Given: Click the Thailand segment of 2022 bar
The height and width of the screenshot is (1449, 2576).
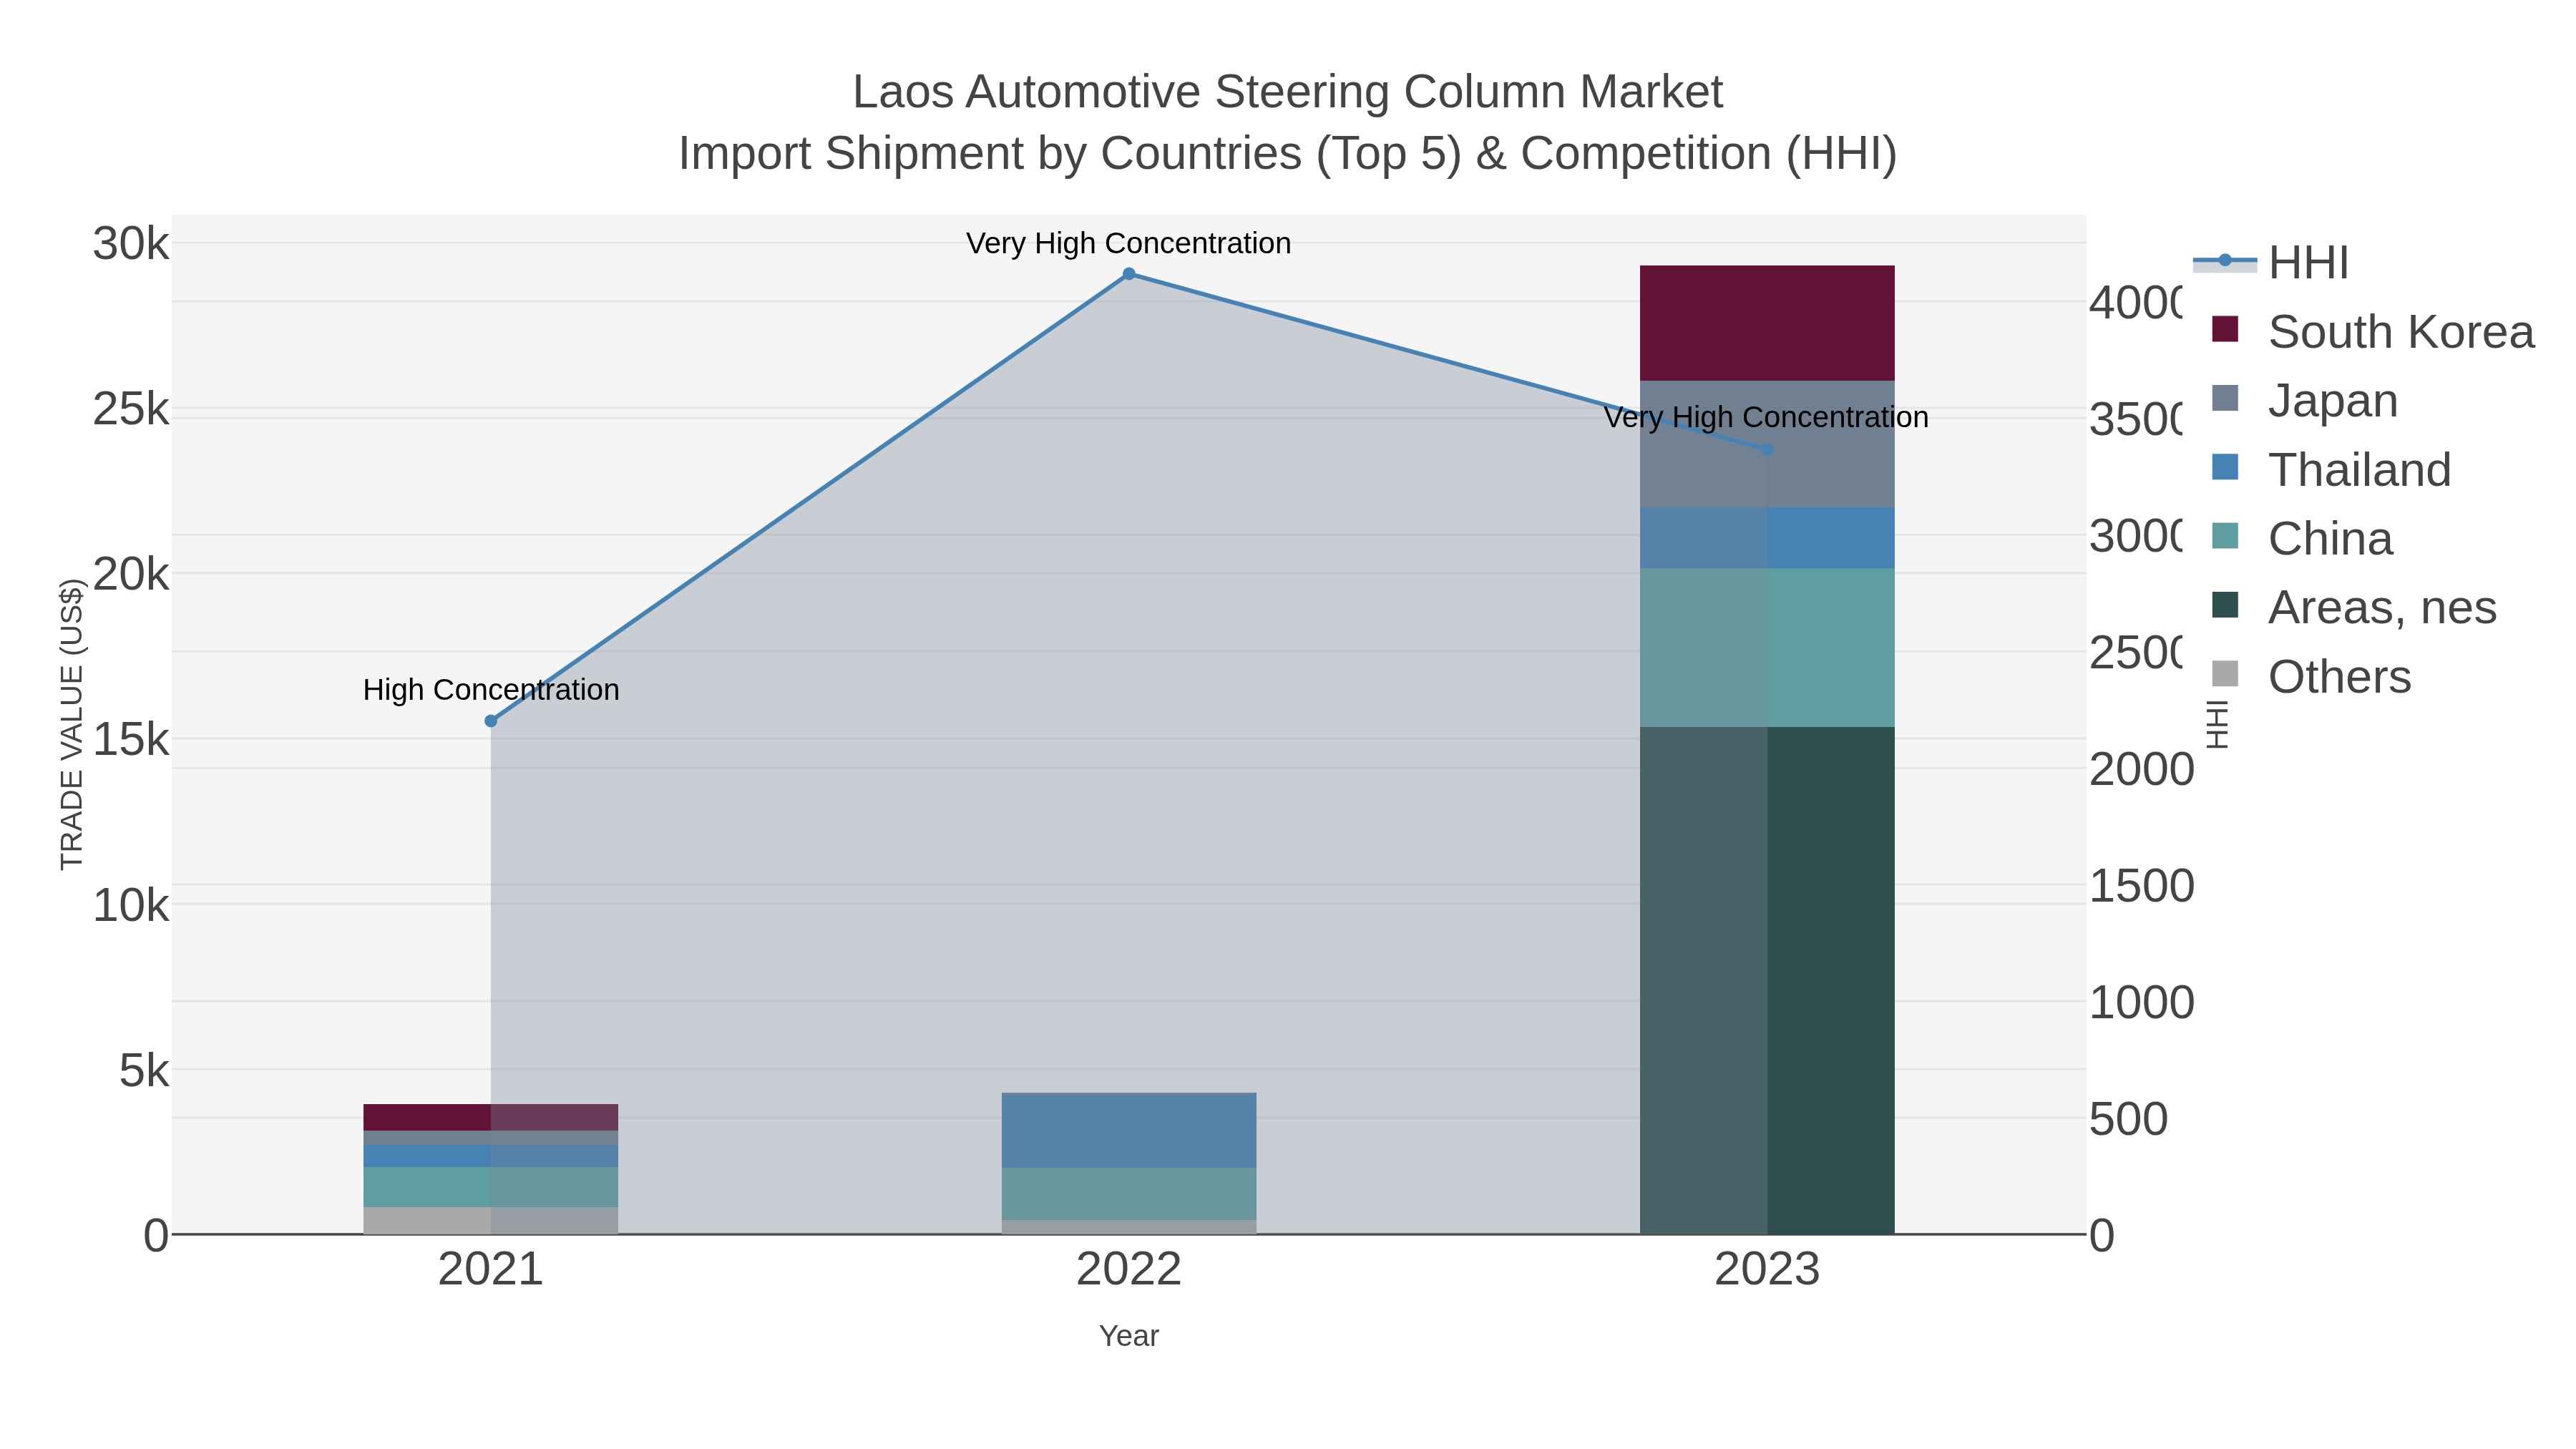Looking at the screenshot, I should click(x=1129, y=1131).
